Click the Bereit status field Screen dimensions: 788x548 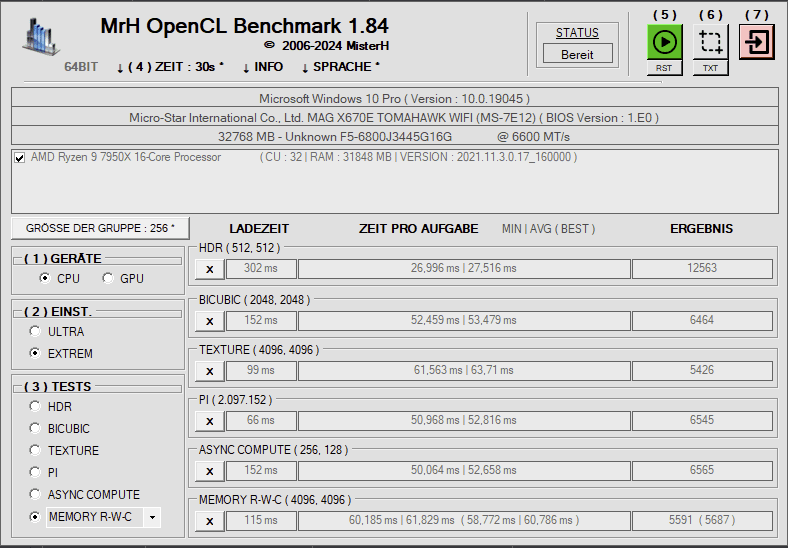[577, 54]
